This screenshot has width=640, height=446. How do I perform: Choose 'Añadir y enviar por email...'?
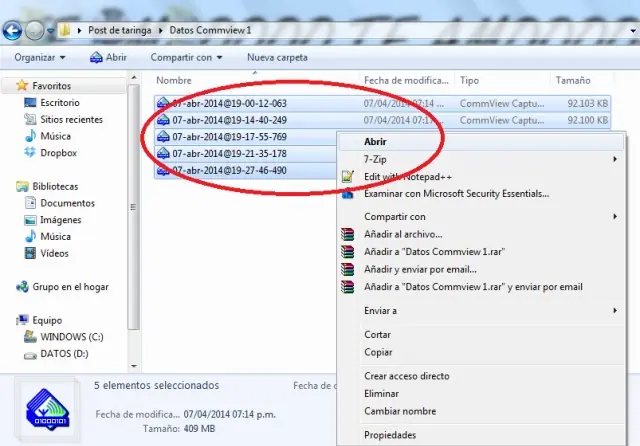(482, 269)
